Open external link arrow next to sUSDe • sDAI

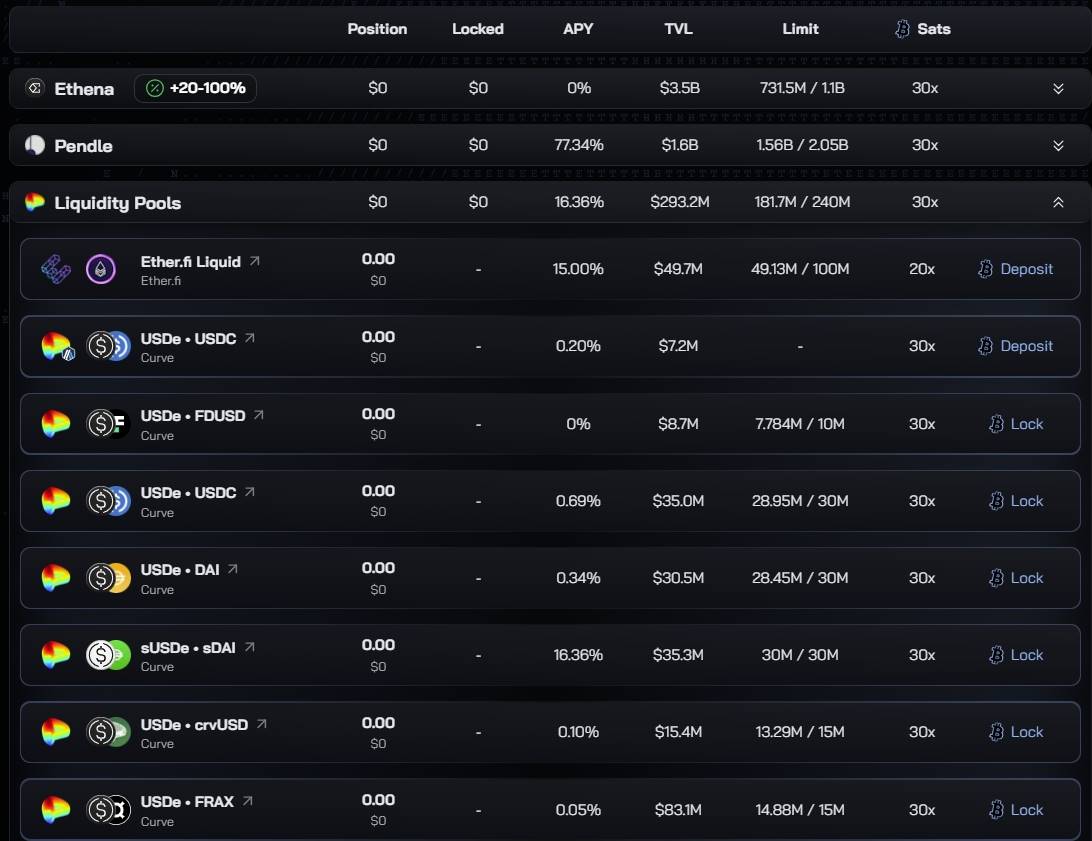pyautogui.click(x=249, y=647)
